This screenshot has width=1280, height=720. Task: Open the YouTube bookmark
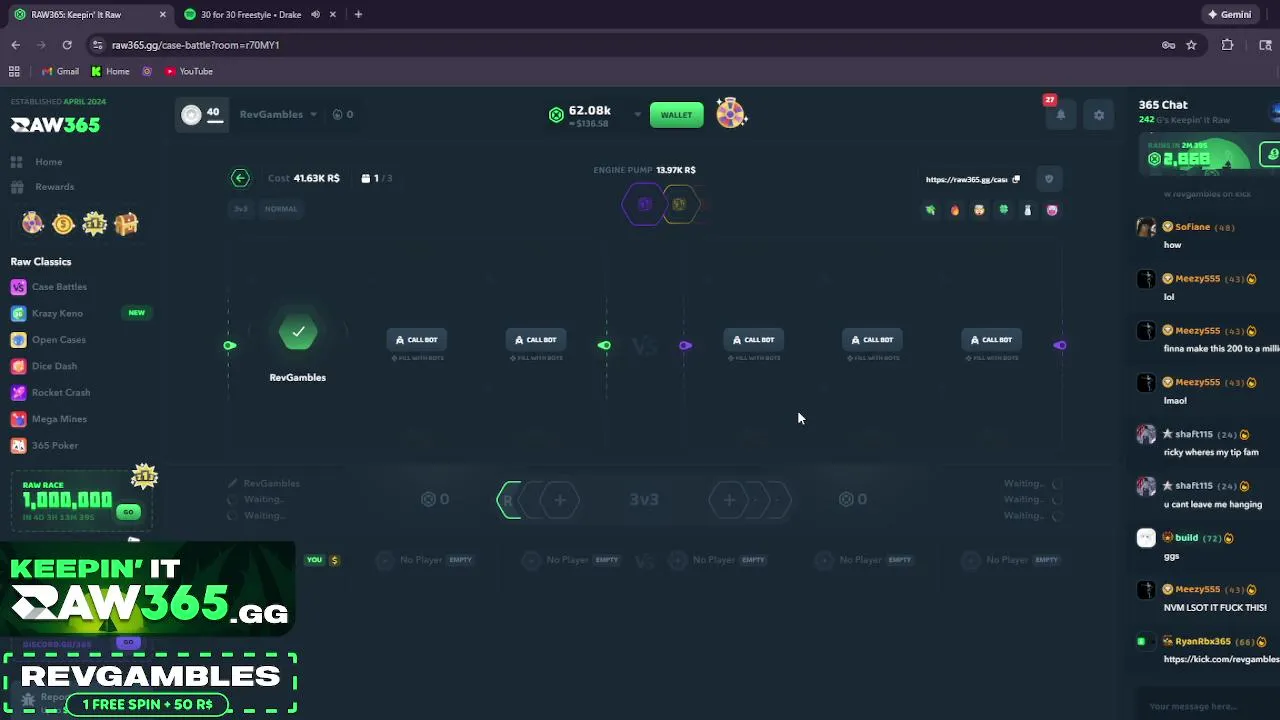pyautogui.click(x=188, y=71)
